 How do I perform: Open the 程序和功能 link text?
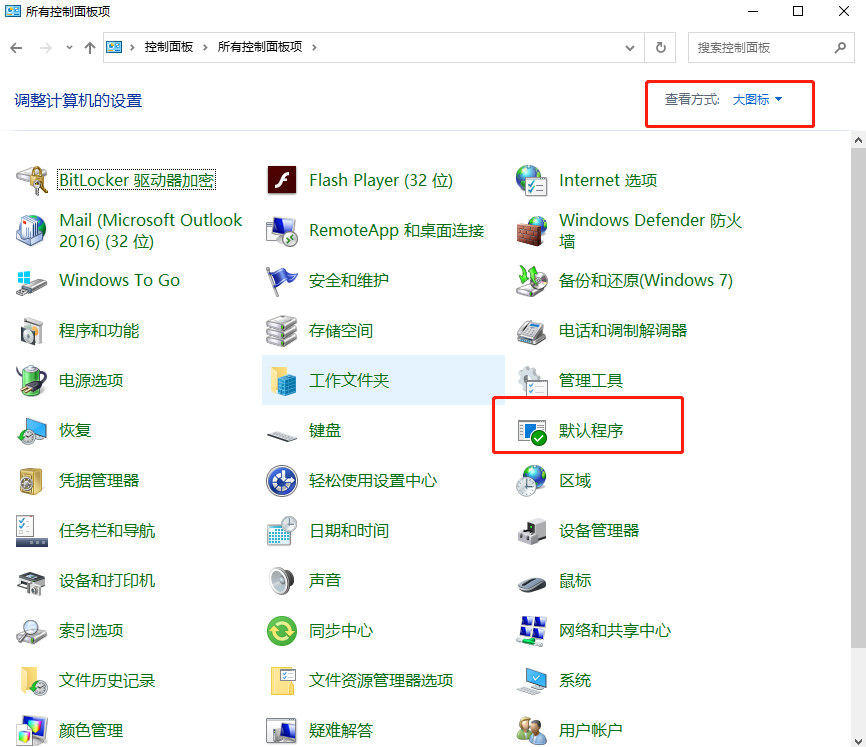point(99,330)
